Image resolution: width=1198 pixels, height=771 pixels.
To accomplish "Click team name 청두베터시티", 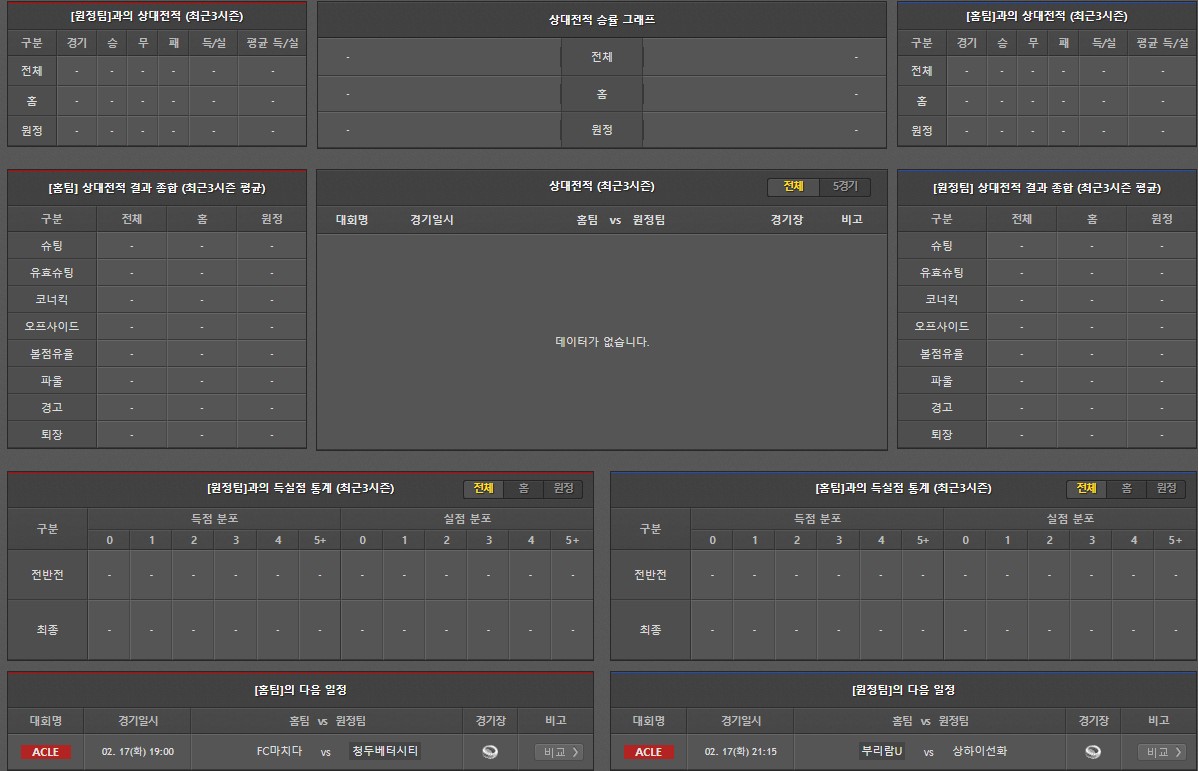I will pyautogui.click(x=385, y=752).
